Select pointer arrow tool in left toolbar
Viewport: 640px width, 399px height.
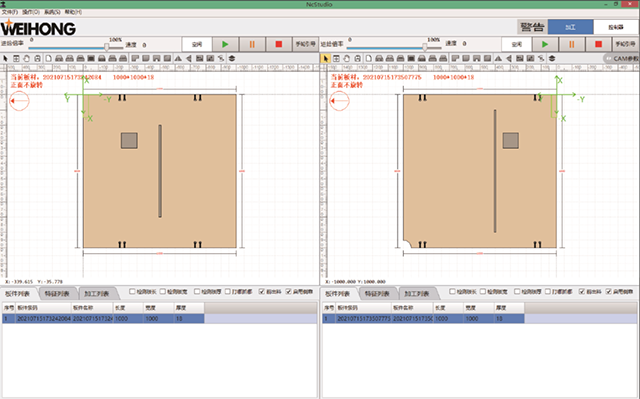click(5, 58)
